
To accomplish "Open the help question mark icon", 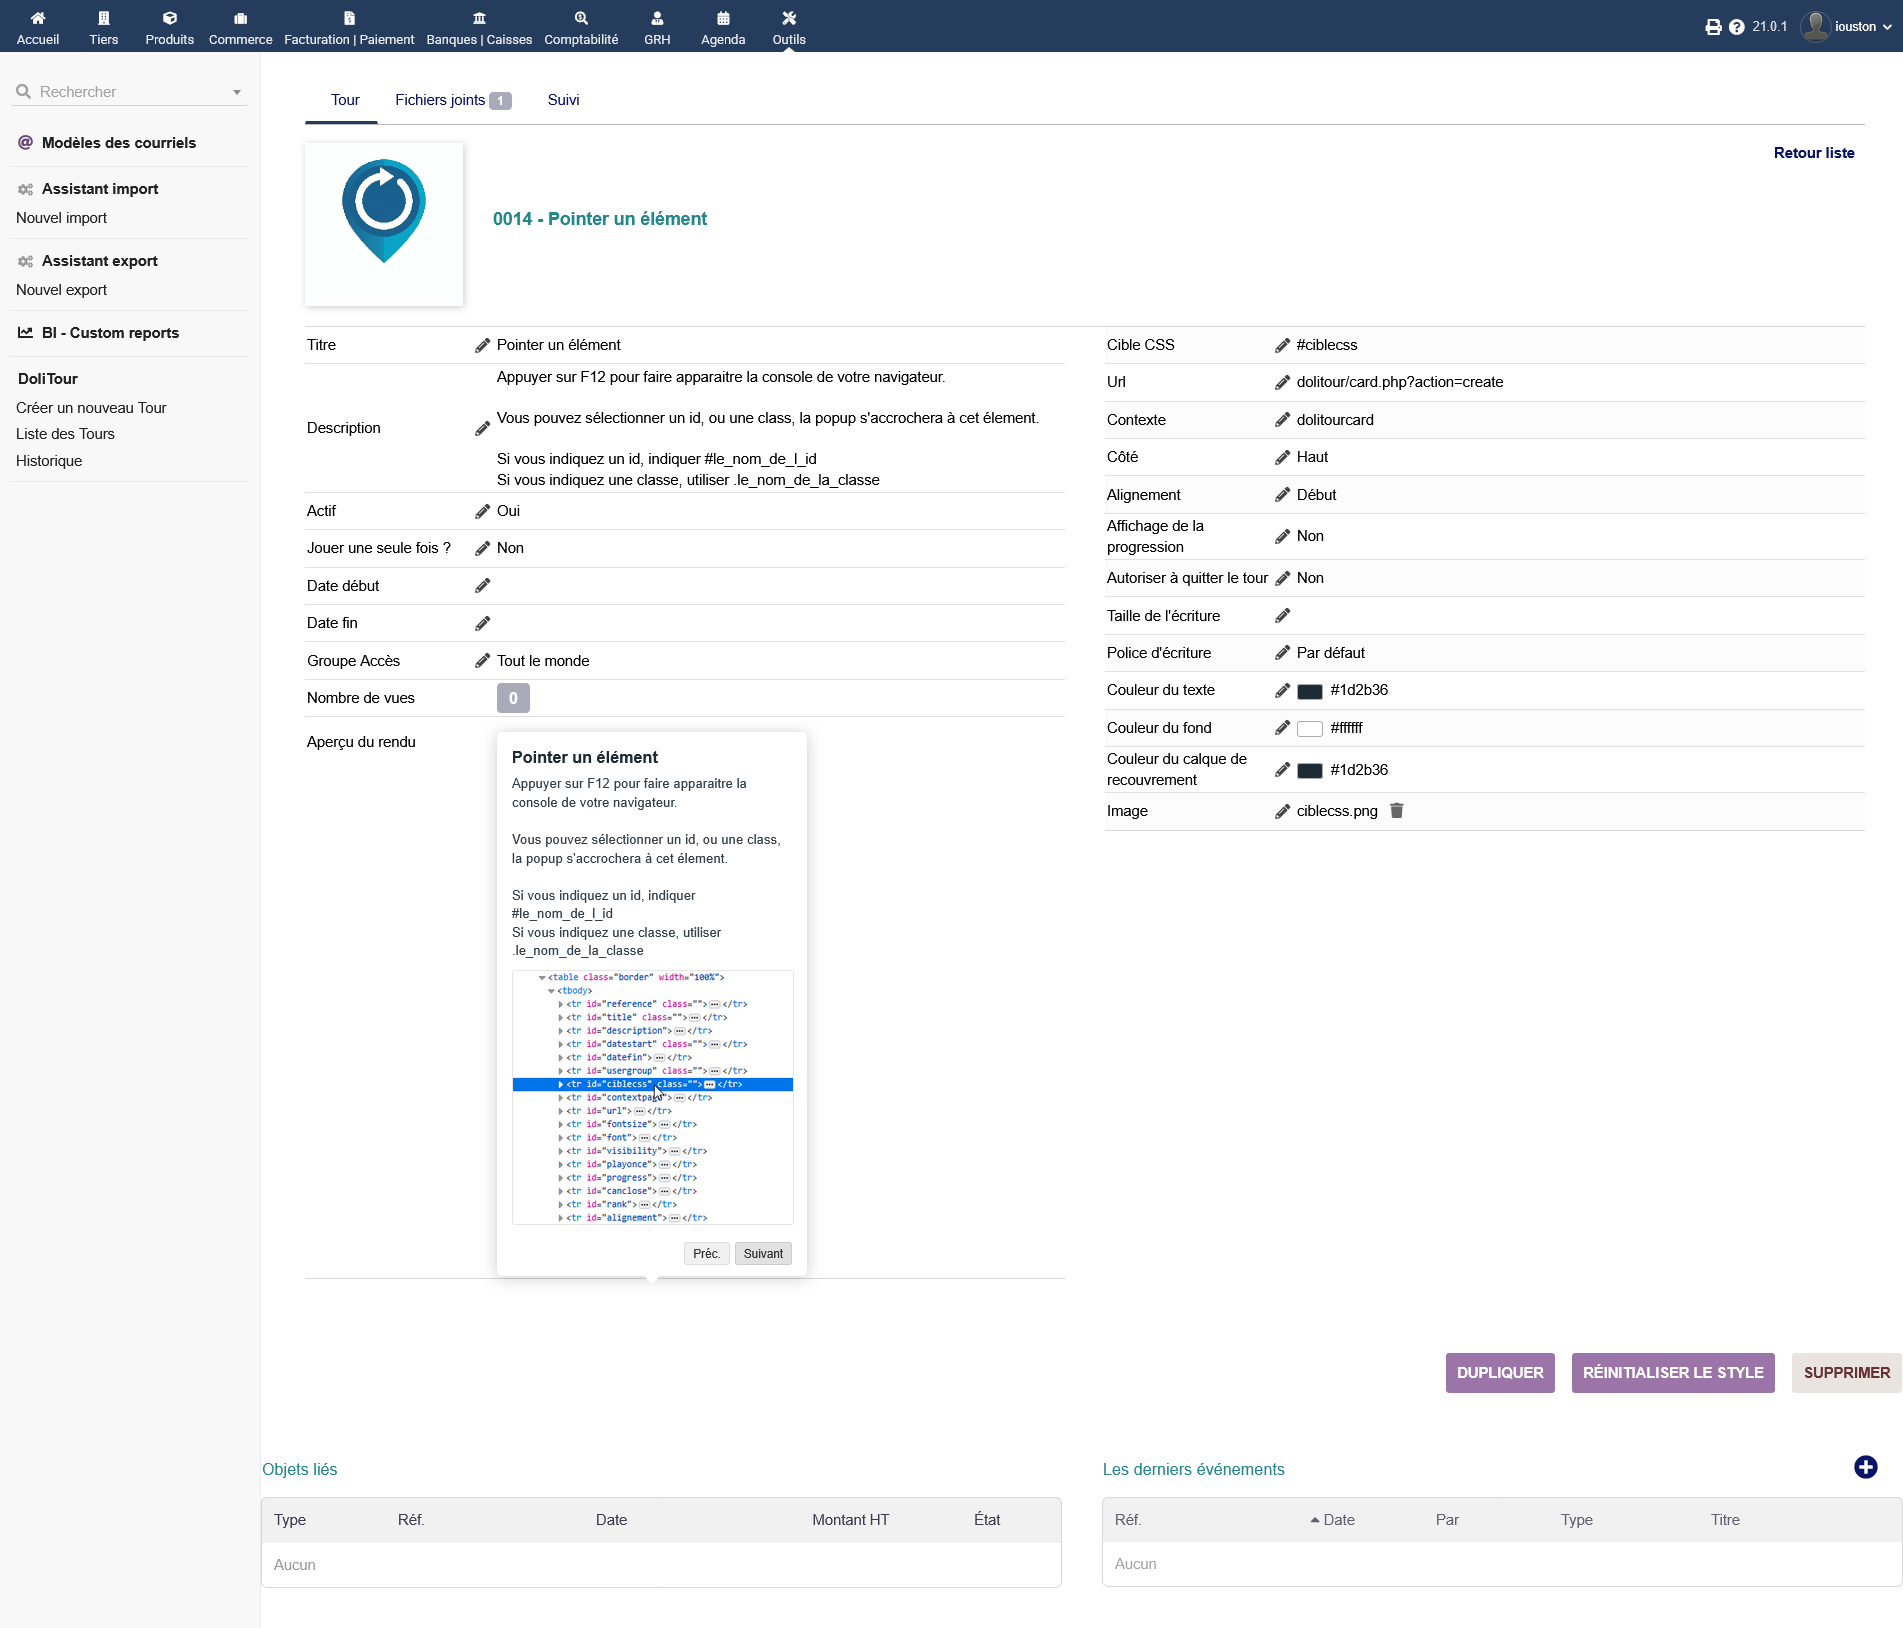I will pyautogui.click(x=1736, y=27).
